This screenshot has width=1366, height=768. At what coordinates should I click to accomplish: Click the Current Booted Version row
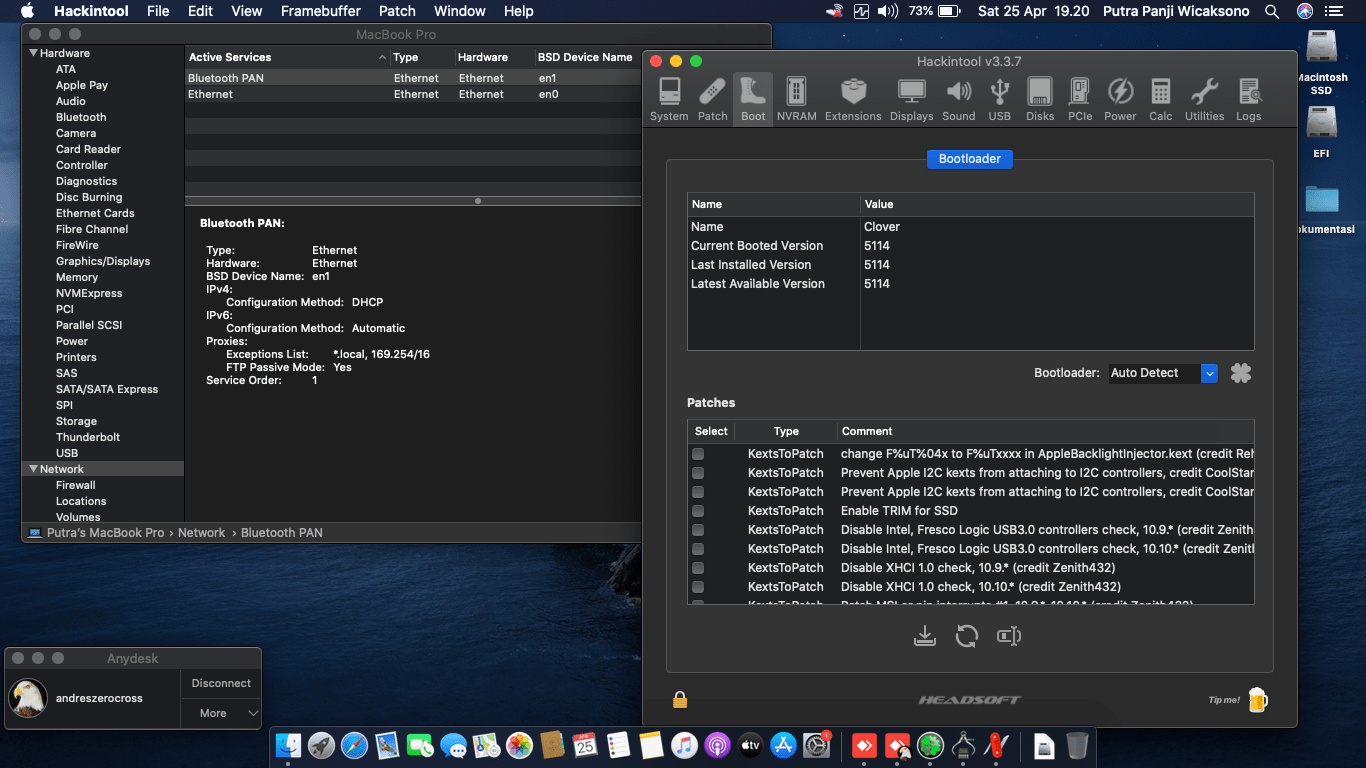coord(970,246)
